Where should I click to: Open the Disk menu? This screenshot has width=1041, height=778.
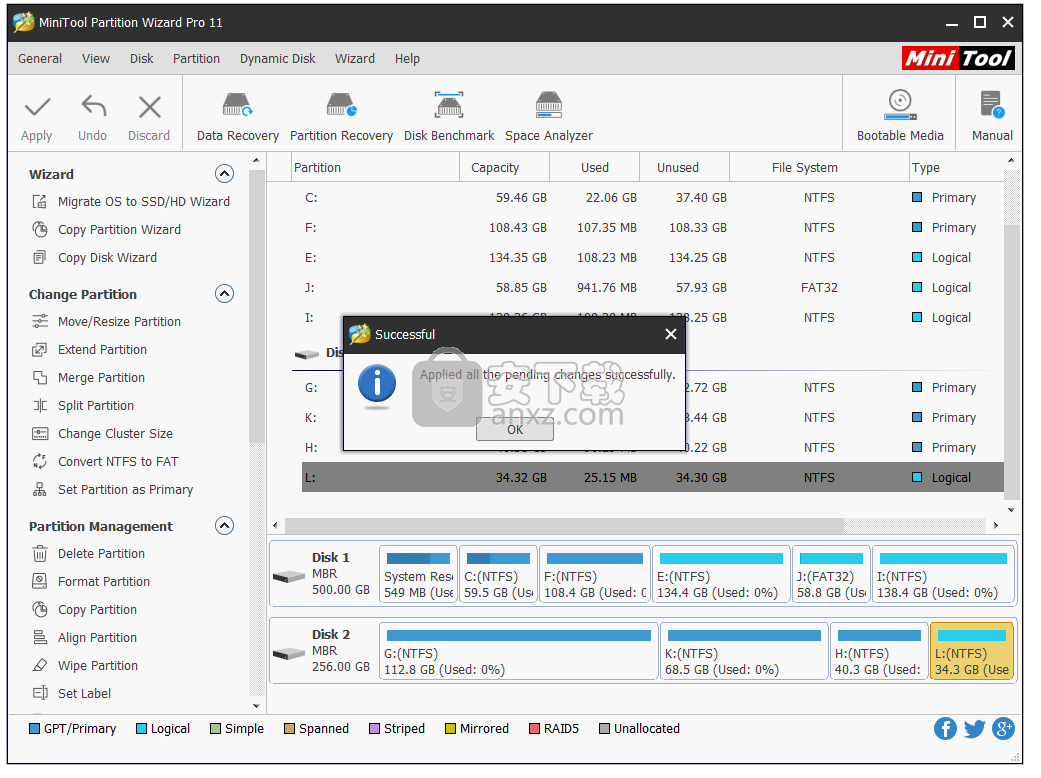(141, 58)
